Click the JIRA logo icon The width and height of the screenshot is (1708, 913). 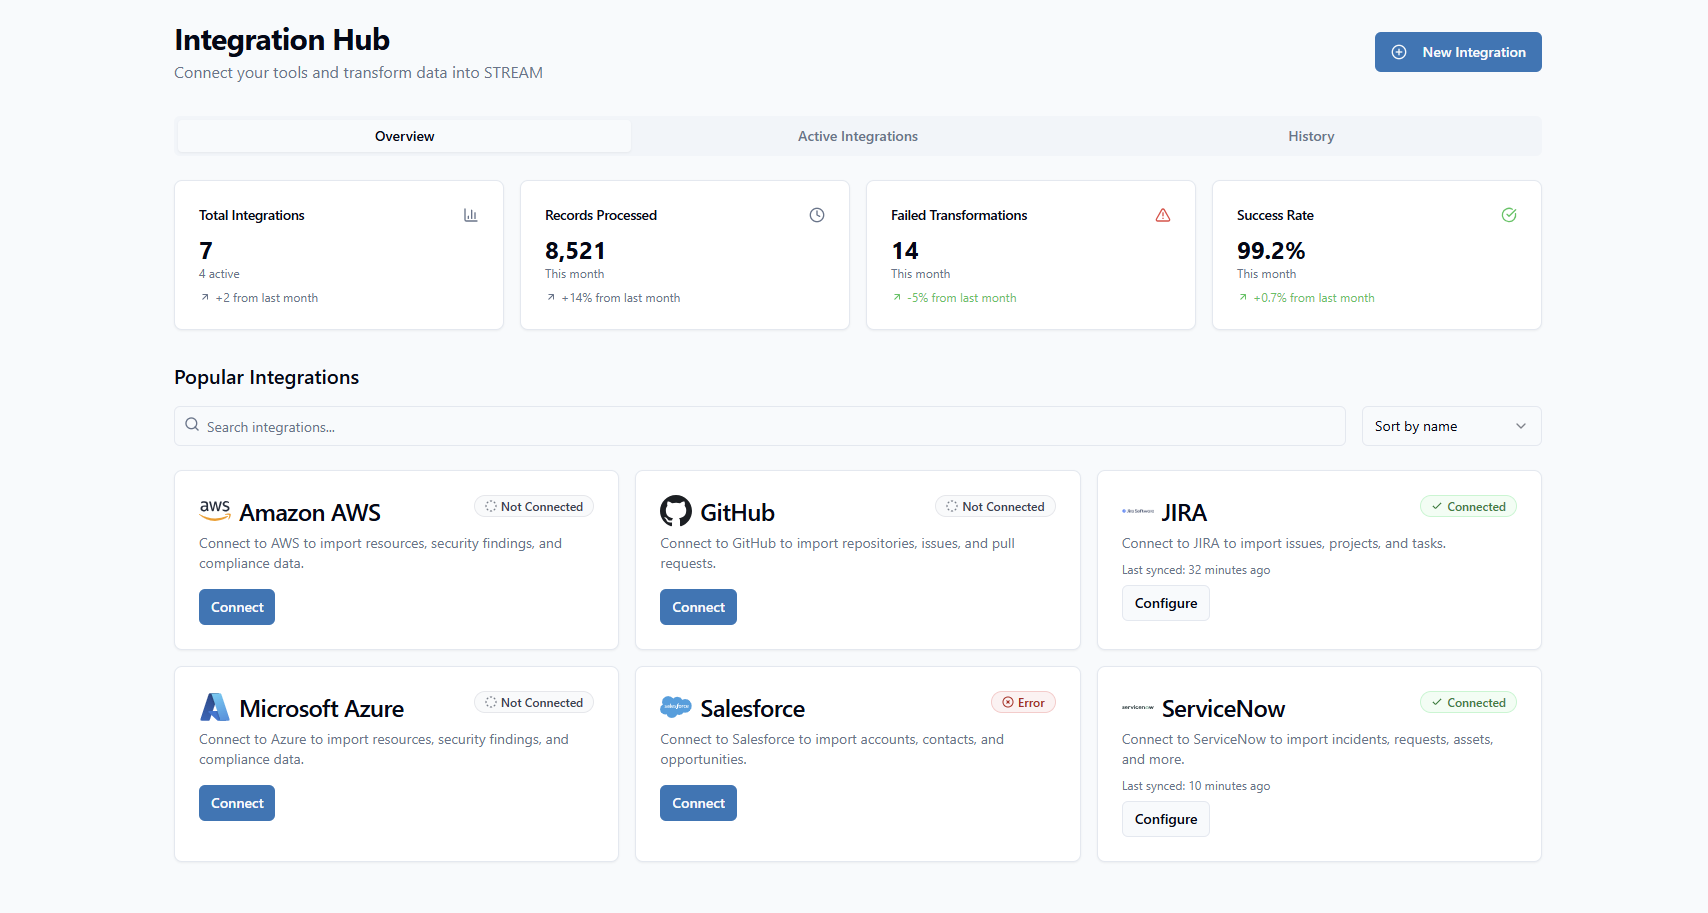(x=1138, y=511)
